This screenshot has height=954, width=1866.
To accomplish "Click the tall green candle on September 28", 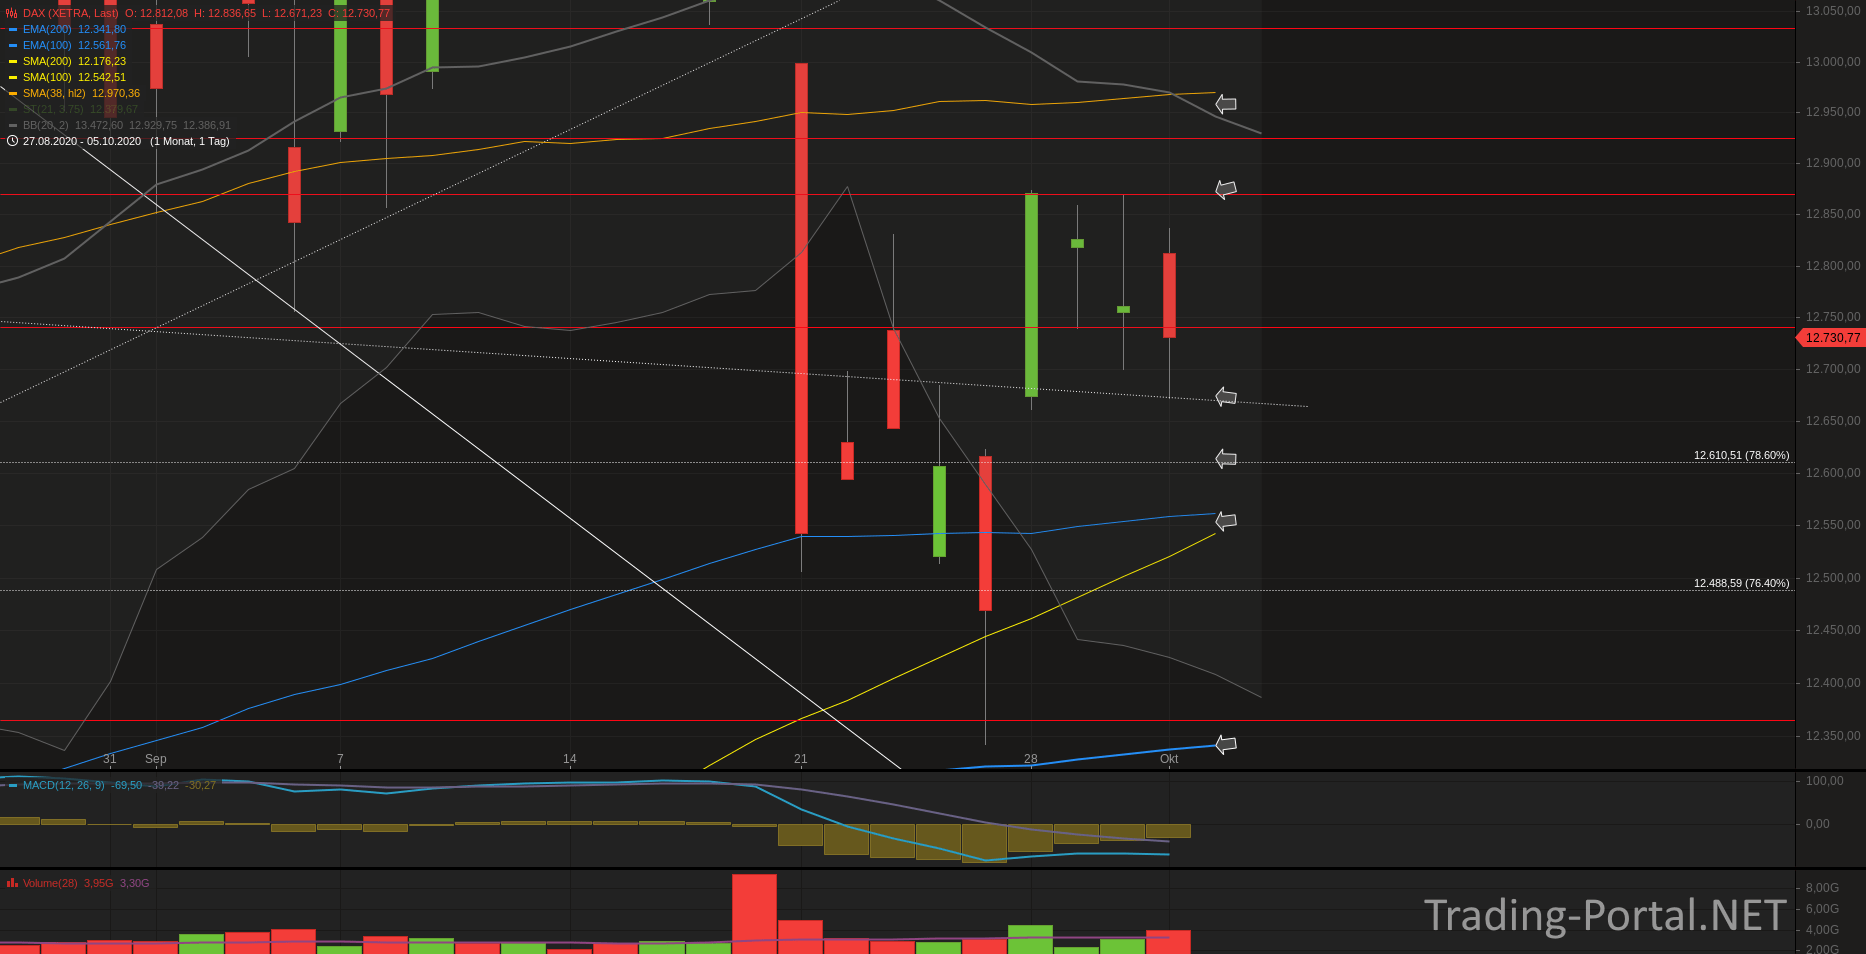I will pos(1031,295).
